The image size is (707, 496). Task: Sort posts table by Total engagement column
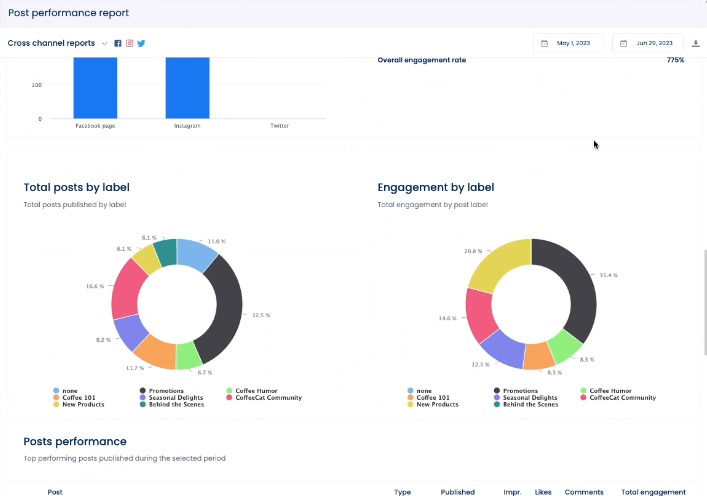tap(653, 492)
